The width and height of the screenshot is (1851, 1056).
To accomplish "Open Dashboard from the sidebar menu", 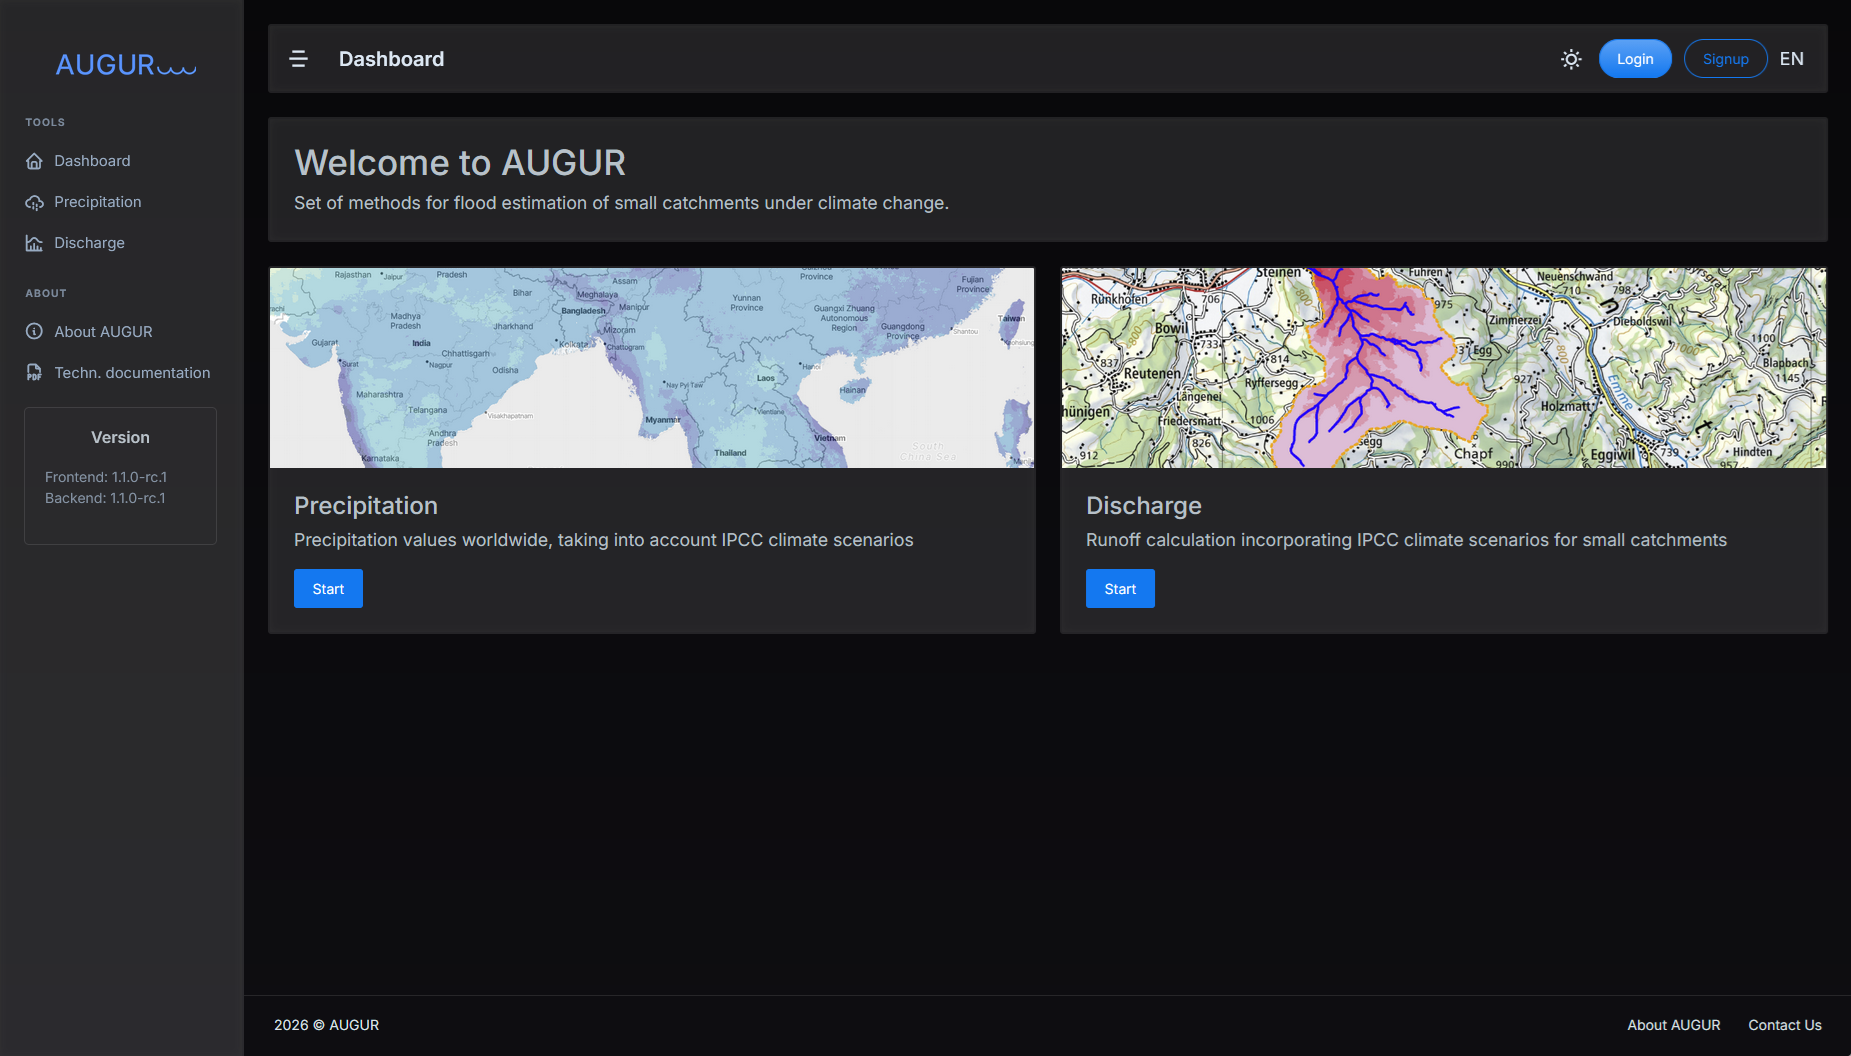I will pyautogui.click(x=92, y=161).
